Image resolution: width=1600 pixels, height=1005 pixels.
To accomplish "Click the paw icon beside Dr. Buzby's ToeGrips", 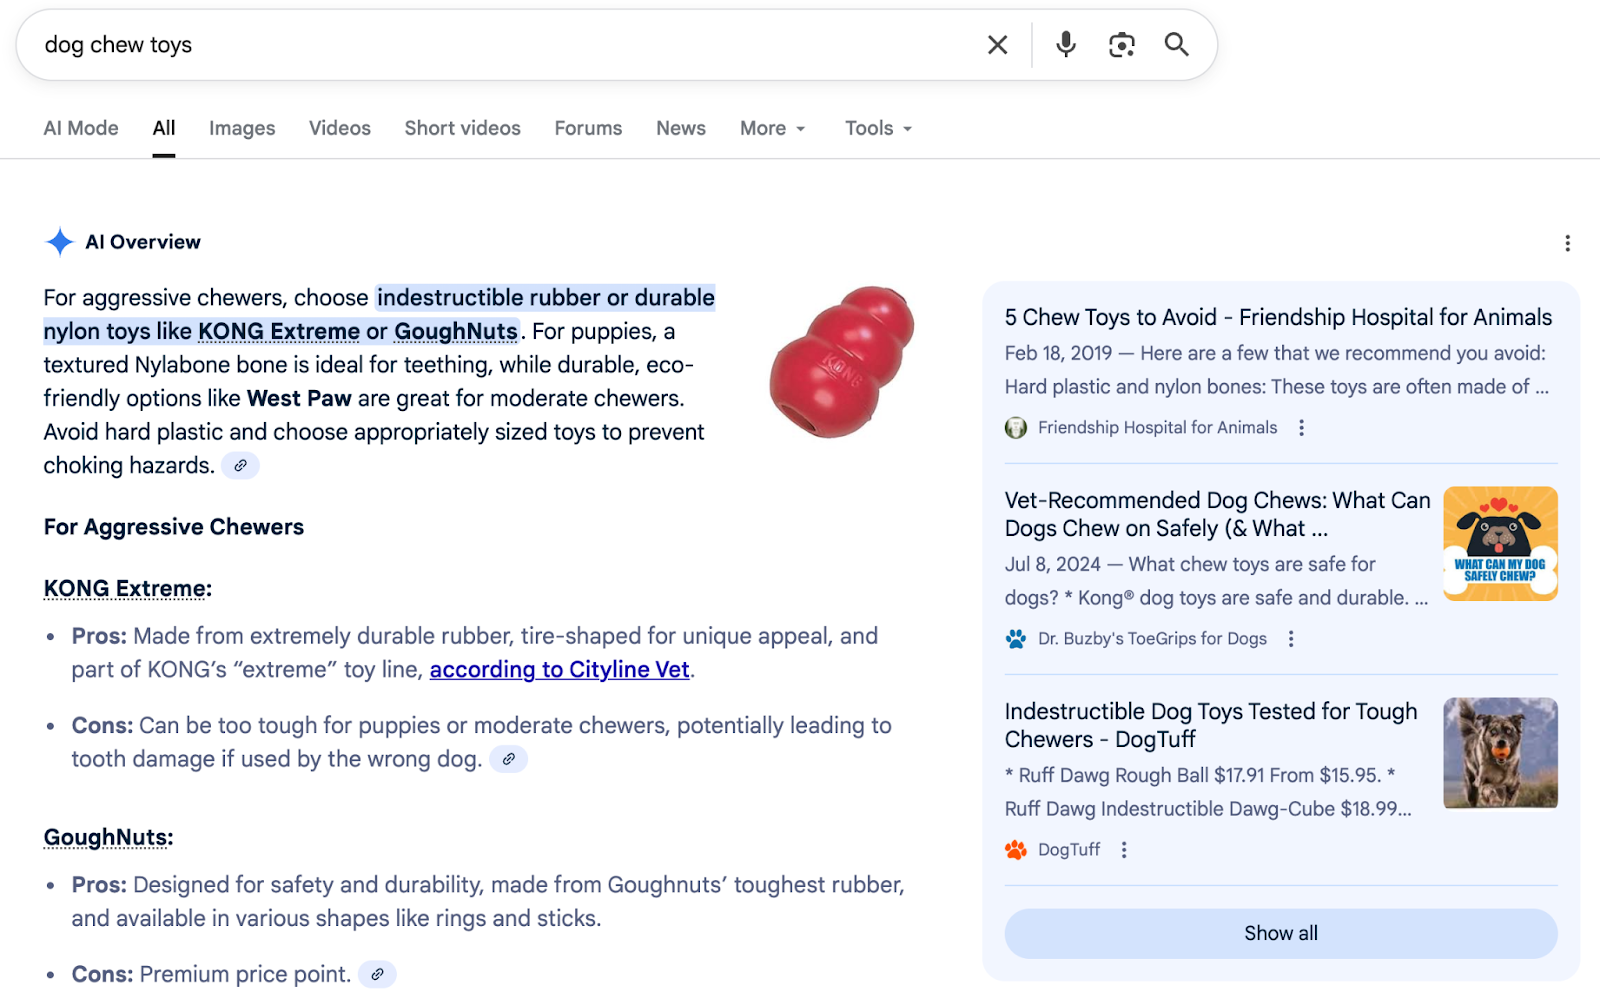I will pyautogui.click(x=1016, y=638).
